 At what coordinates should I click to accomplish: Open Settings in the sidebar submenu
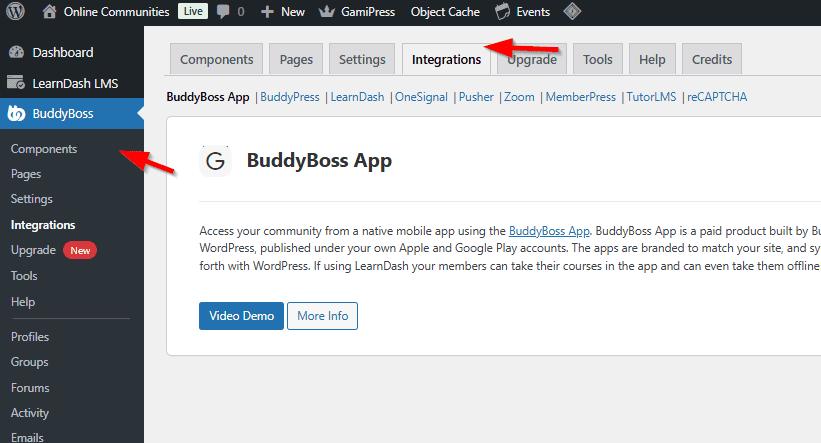pyautogui.click(x=31, y=199)
